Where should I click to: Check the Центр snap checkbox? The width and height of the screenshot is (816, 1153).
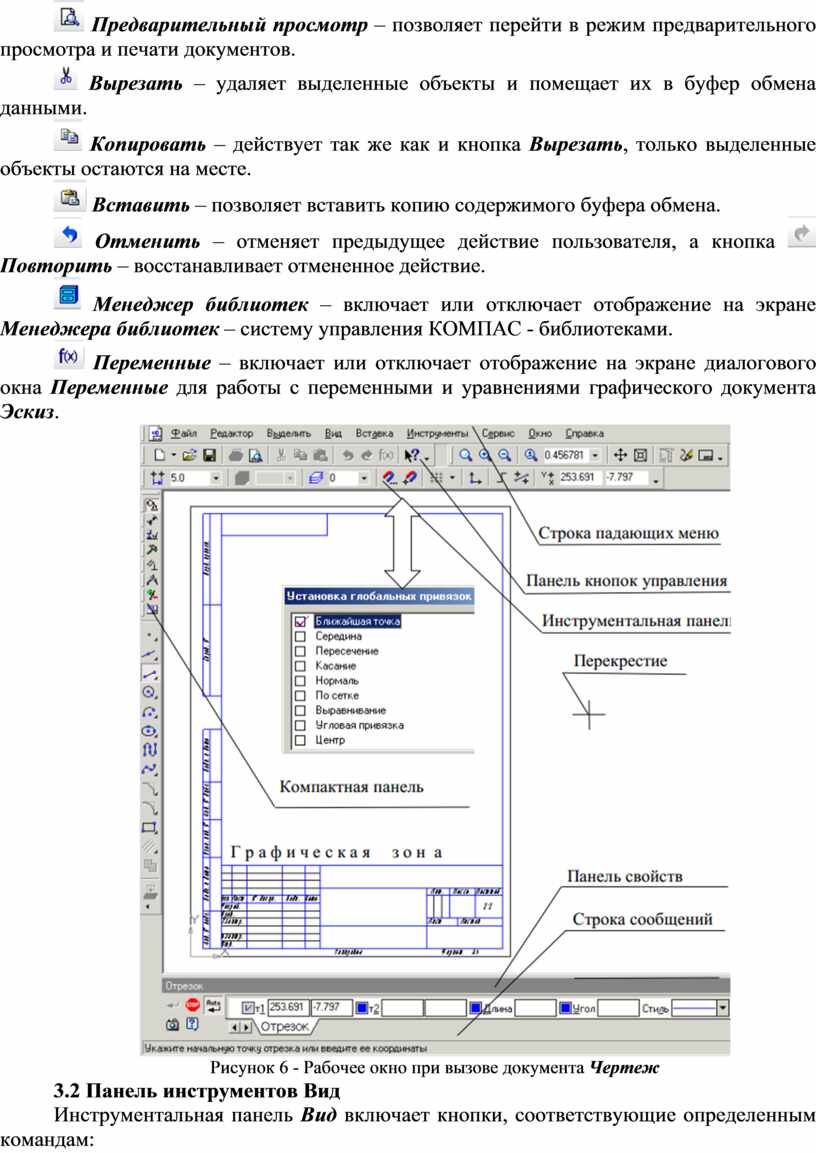(x=300, y=740)
